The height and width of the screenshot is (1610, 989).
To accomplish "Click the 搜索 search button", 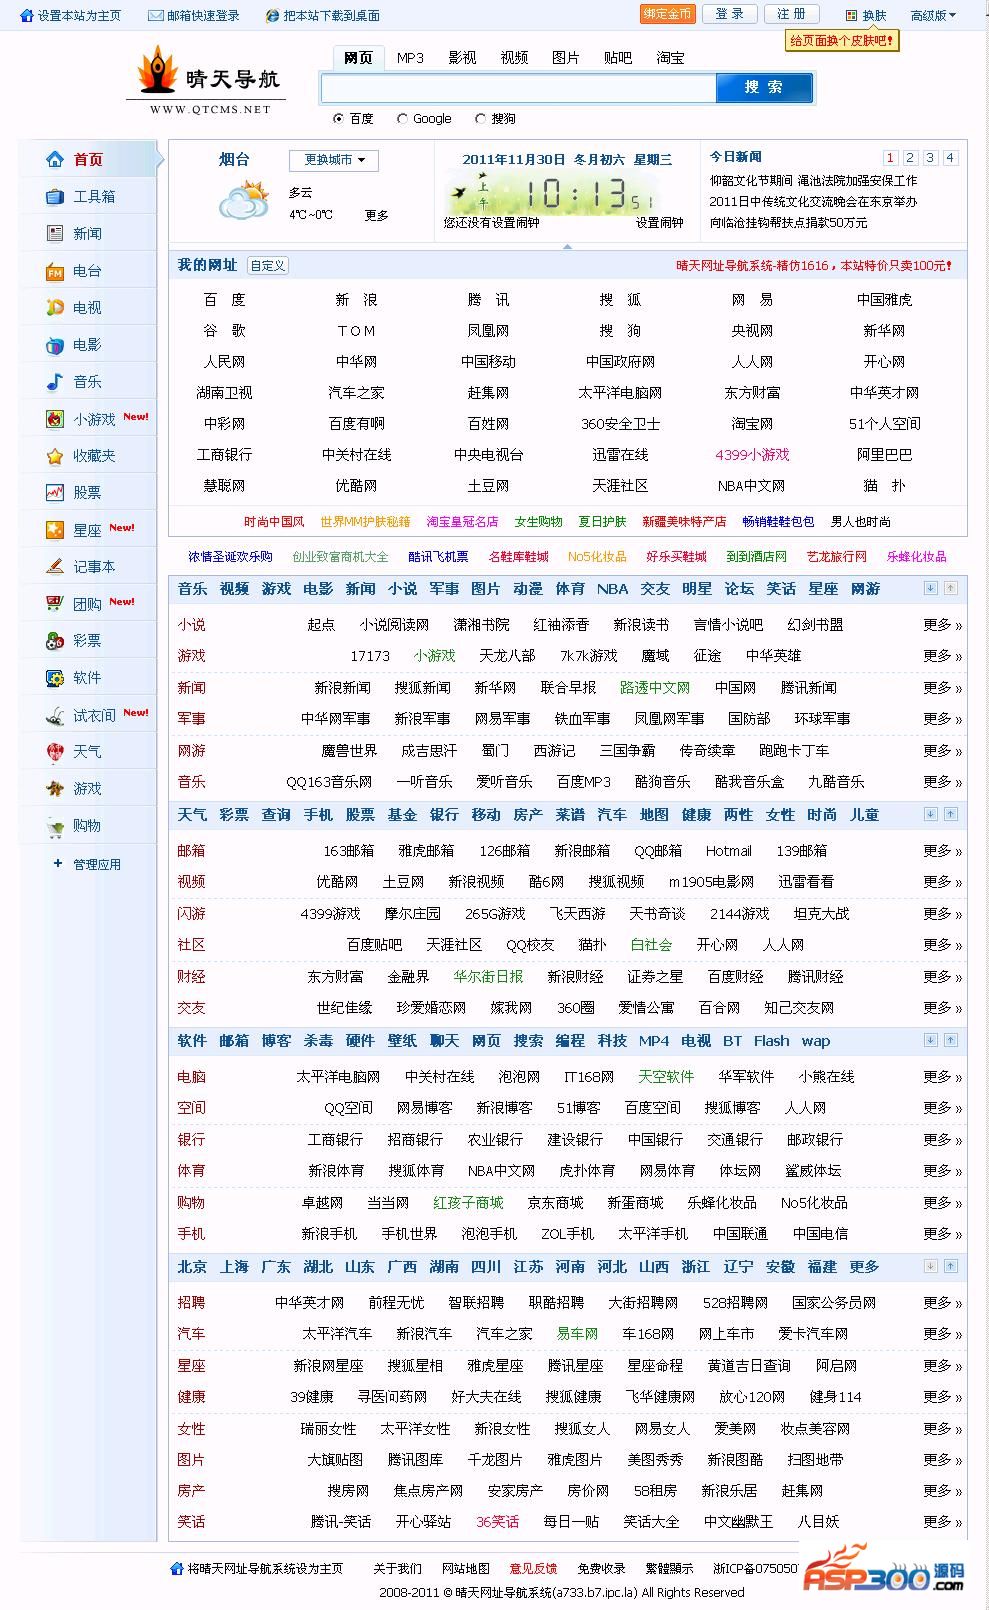I will pos(764,87).
